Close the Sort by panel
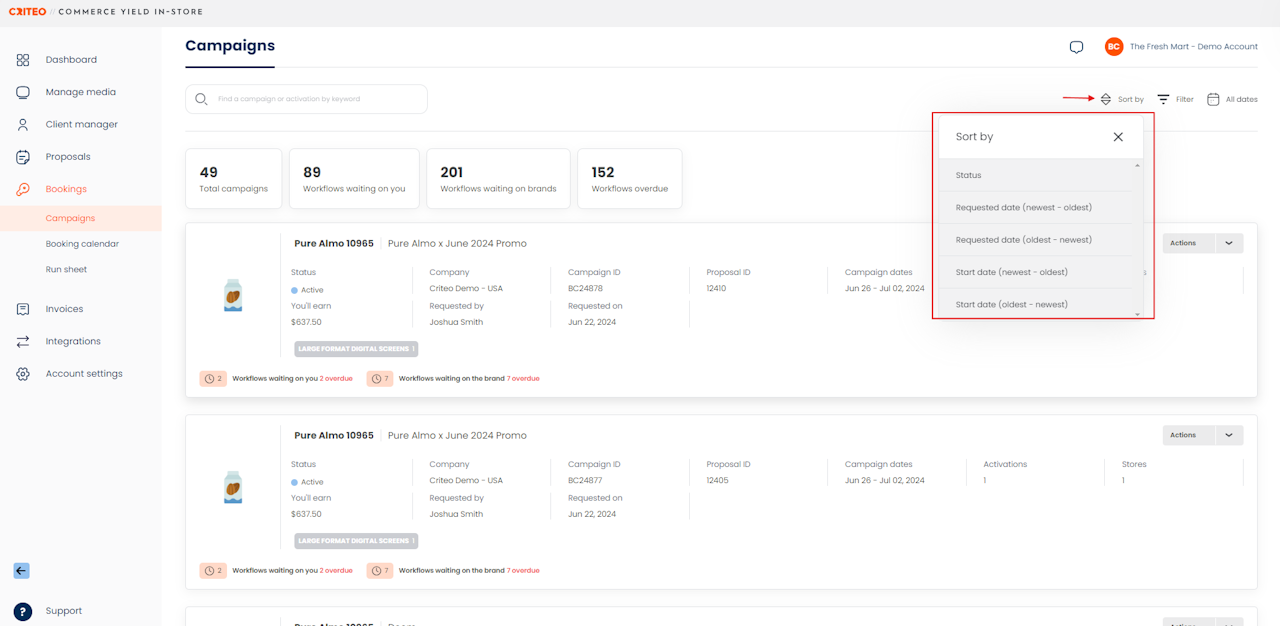 tap(1118, 137)
